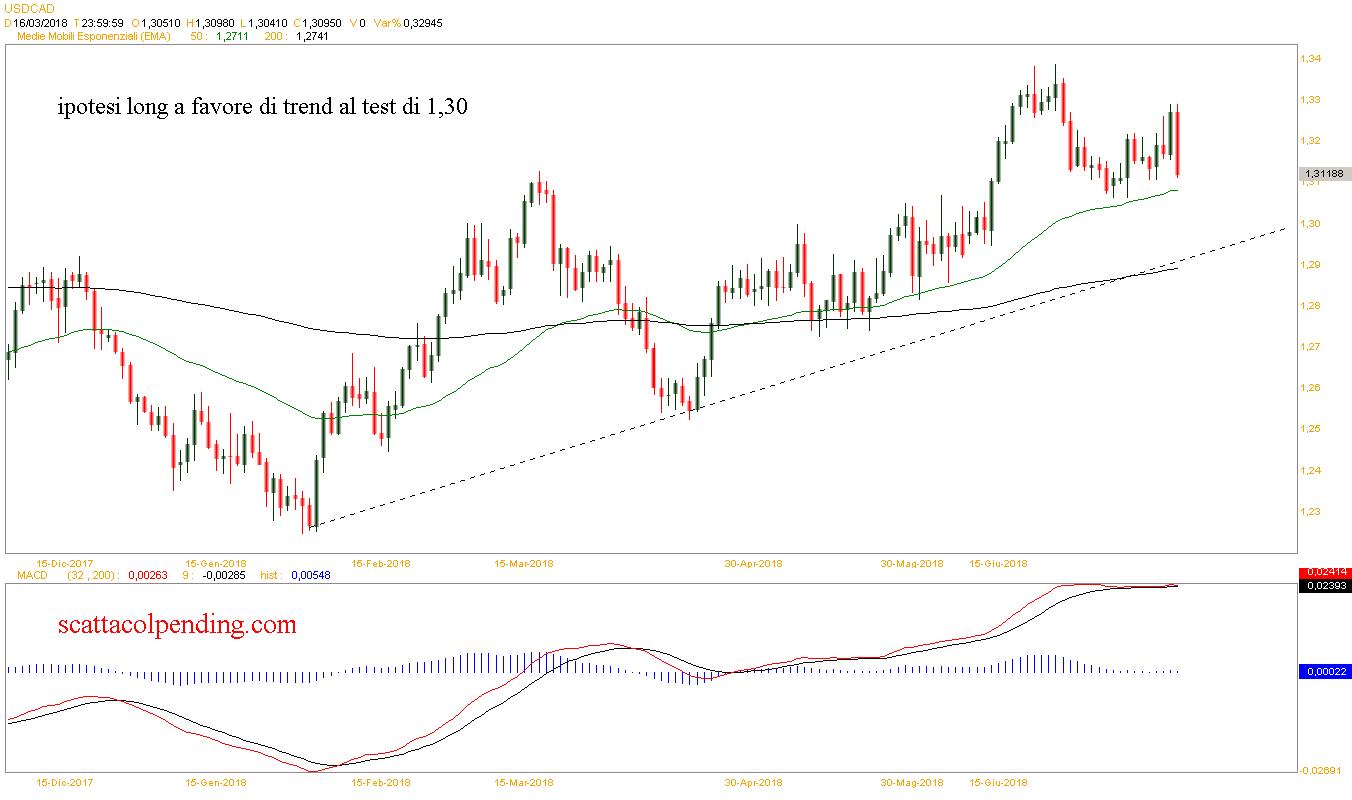Select the MACD indicator label
The height and width of the screenshot is (800, 1352).
pyautogui.click(x=23, y=575)
